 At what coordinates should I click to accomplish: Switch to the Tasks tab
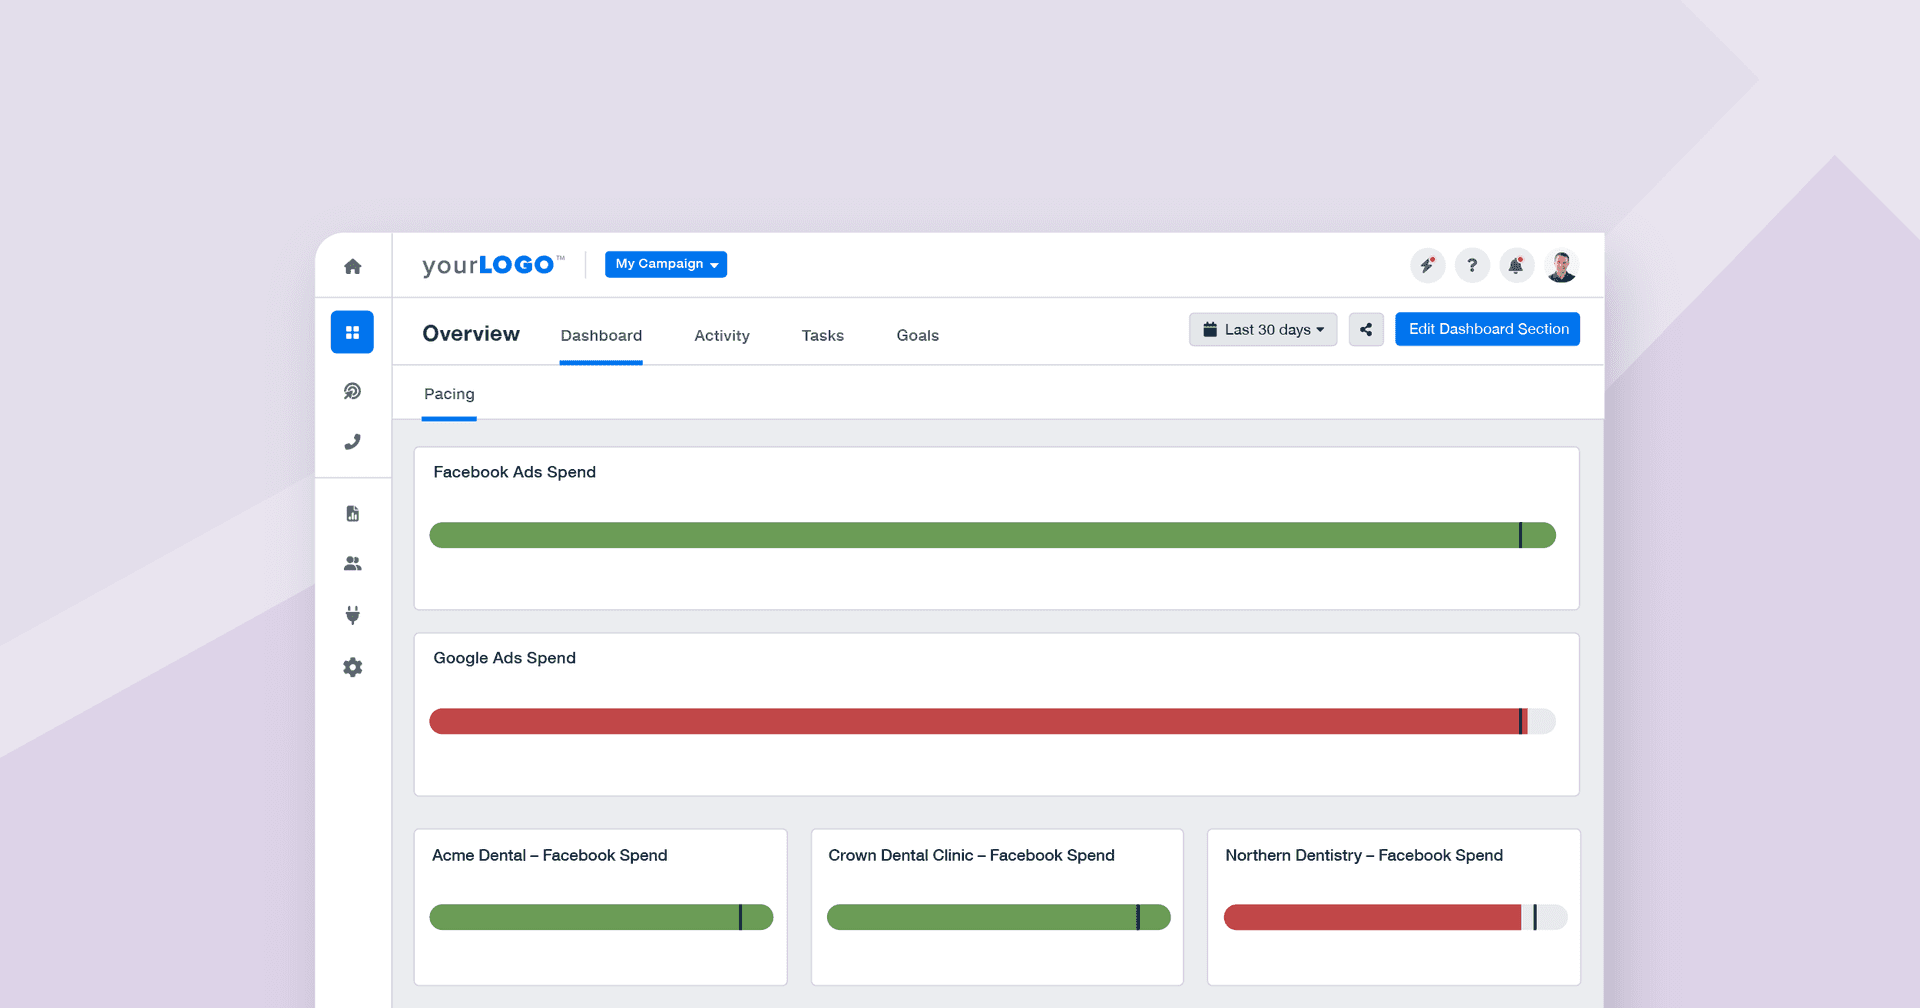(822, 336)
